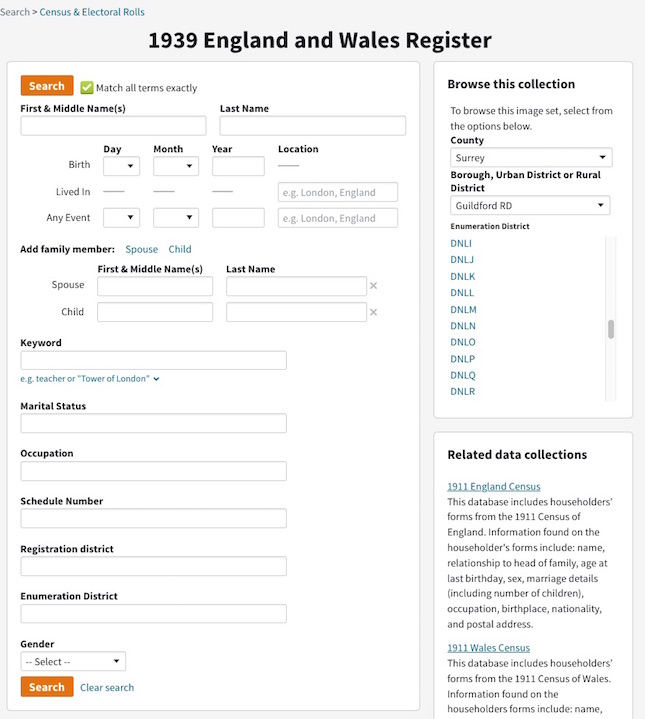
Task: Toggle the Match all terms exactly checkbox
Action: click(x=87, y=88)
